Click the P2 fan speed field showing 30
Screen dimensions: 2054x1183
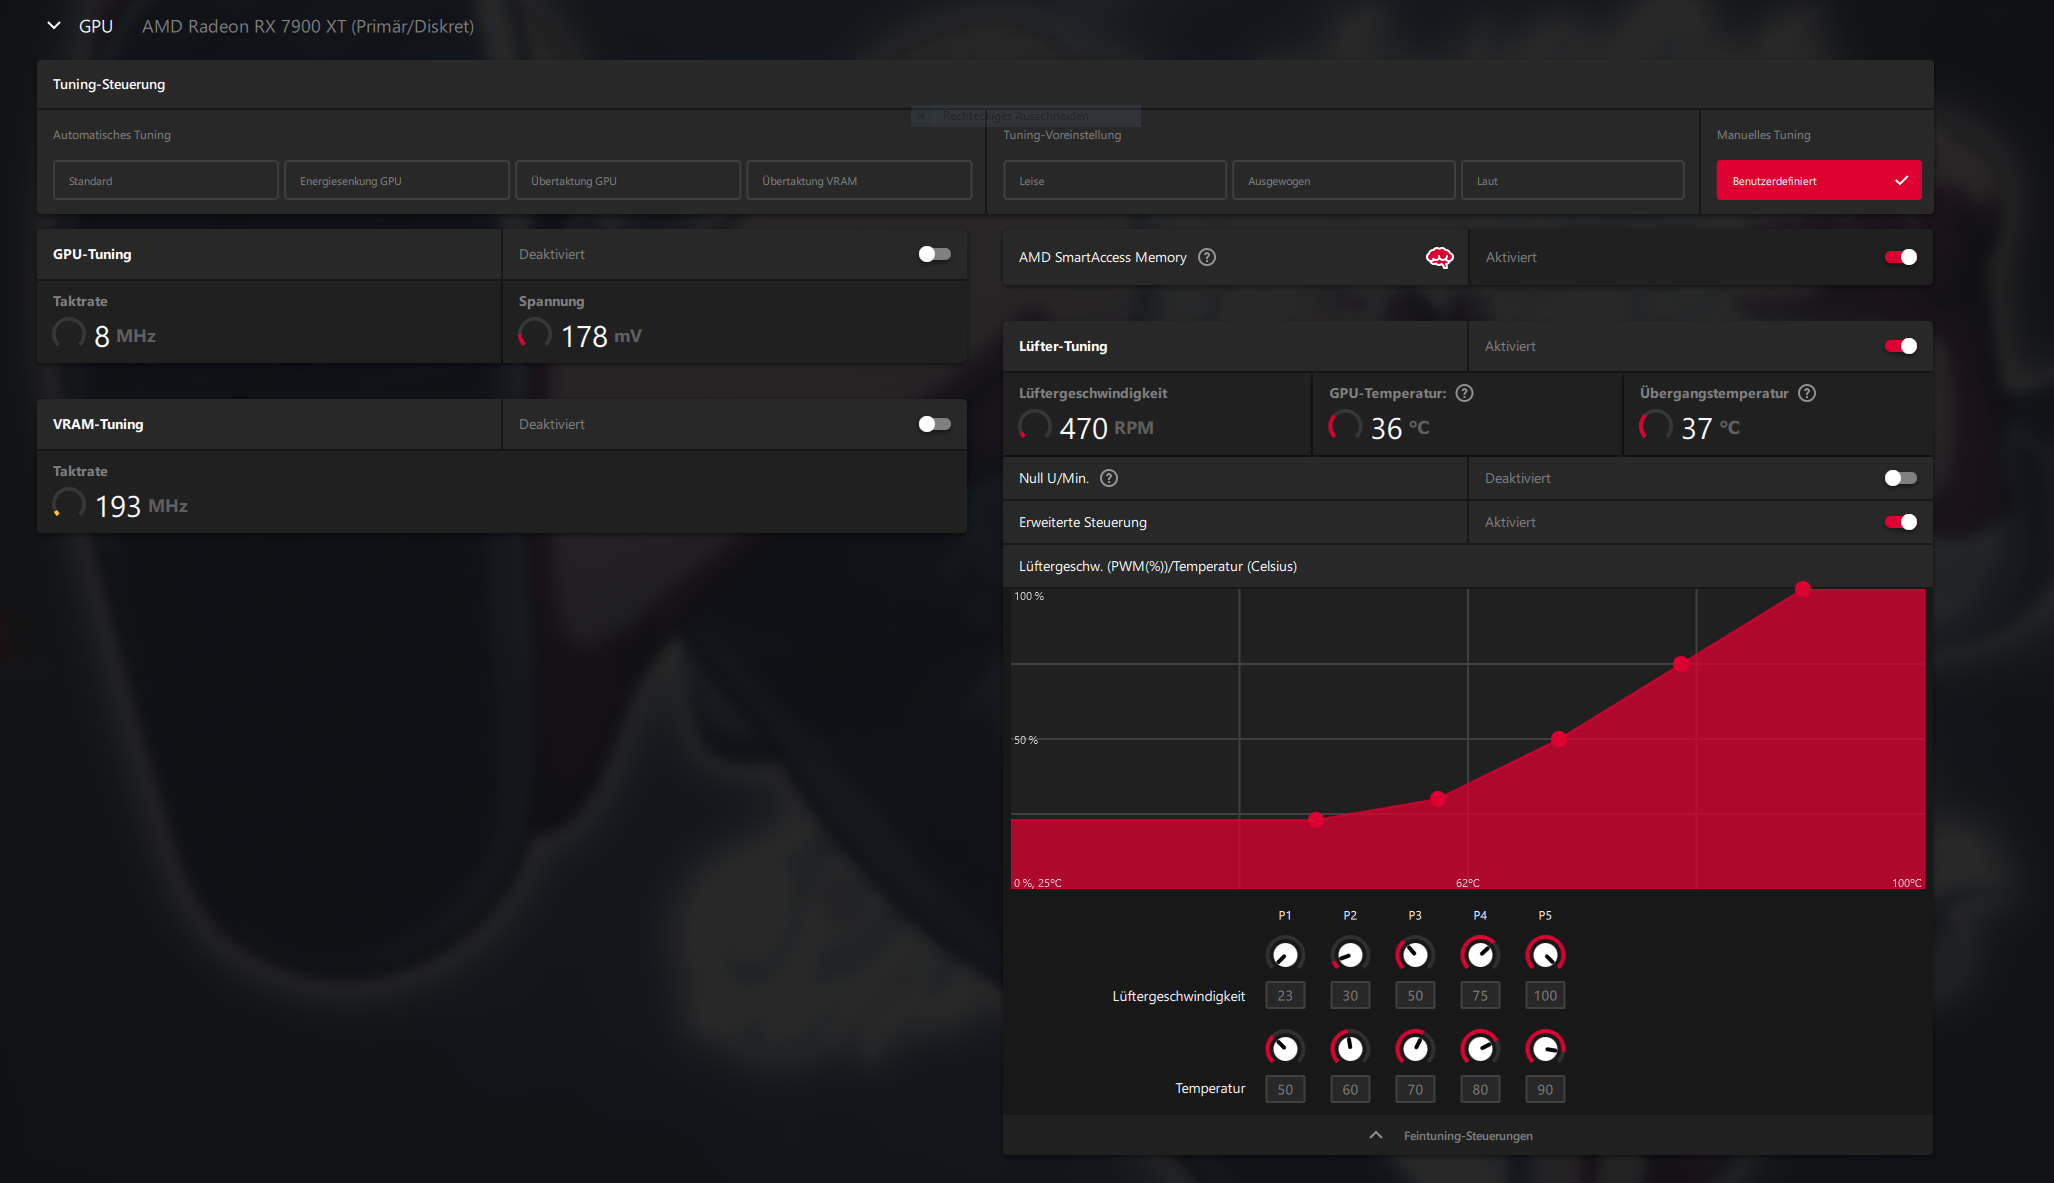1350,995
